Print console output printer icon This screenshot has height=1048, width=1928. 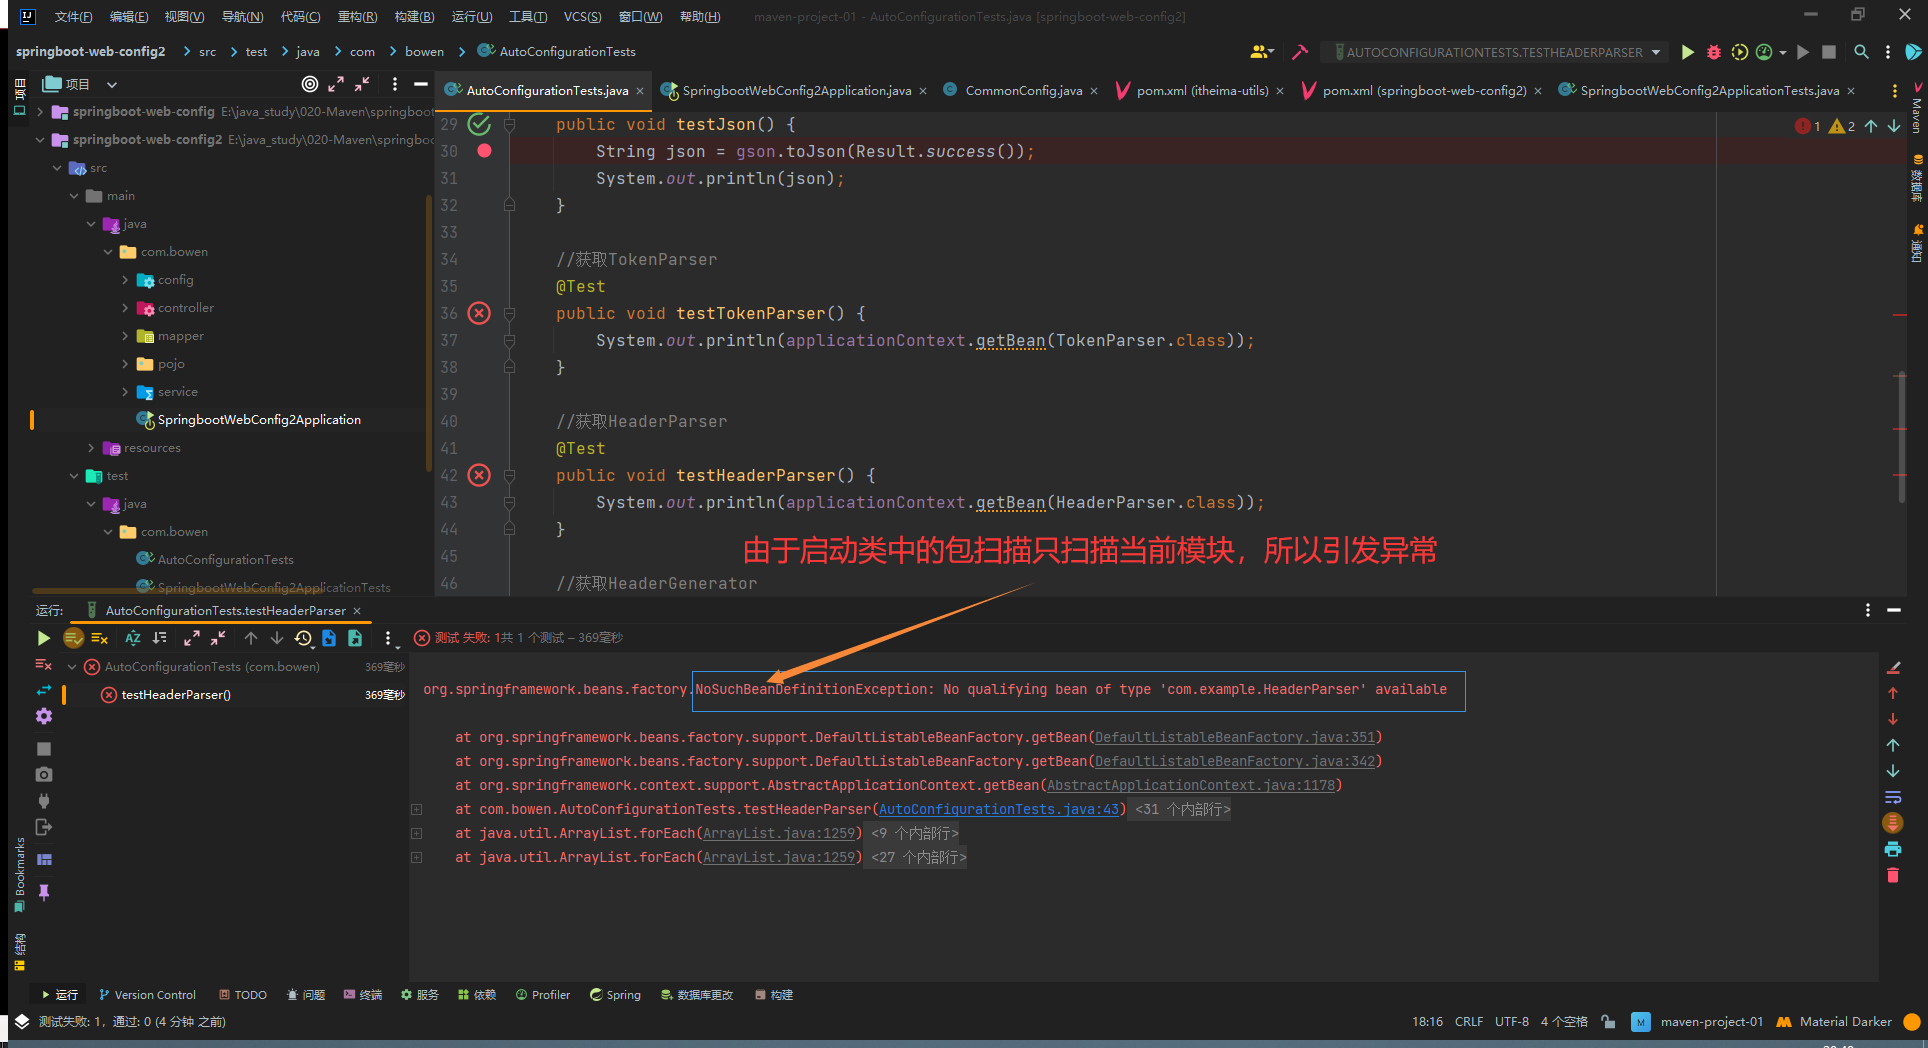pyautogui.click(x=1893, y=849)
